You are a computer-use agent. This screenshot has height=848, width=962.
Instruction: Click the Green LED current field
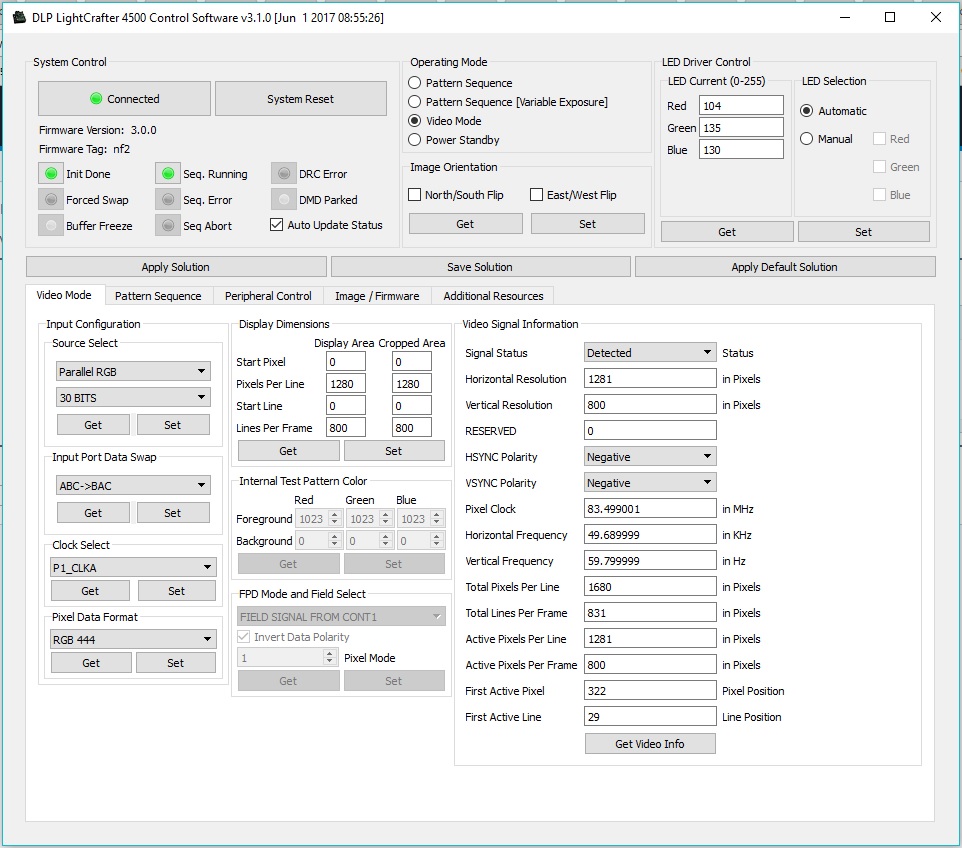click(x=741, y=127)
